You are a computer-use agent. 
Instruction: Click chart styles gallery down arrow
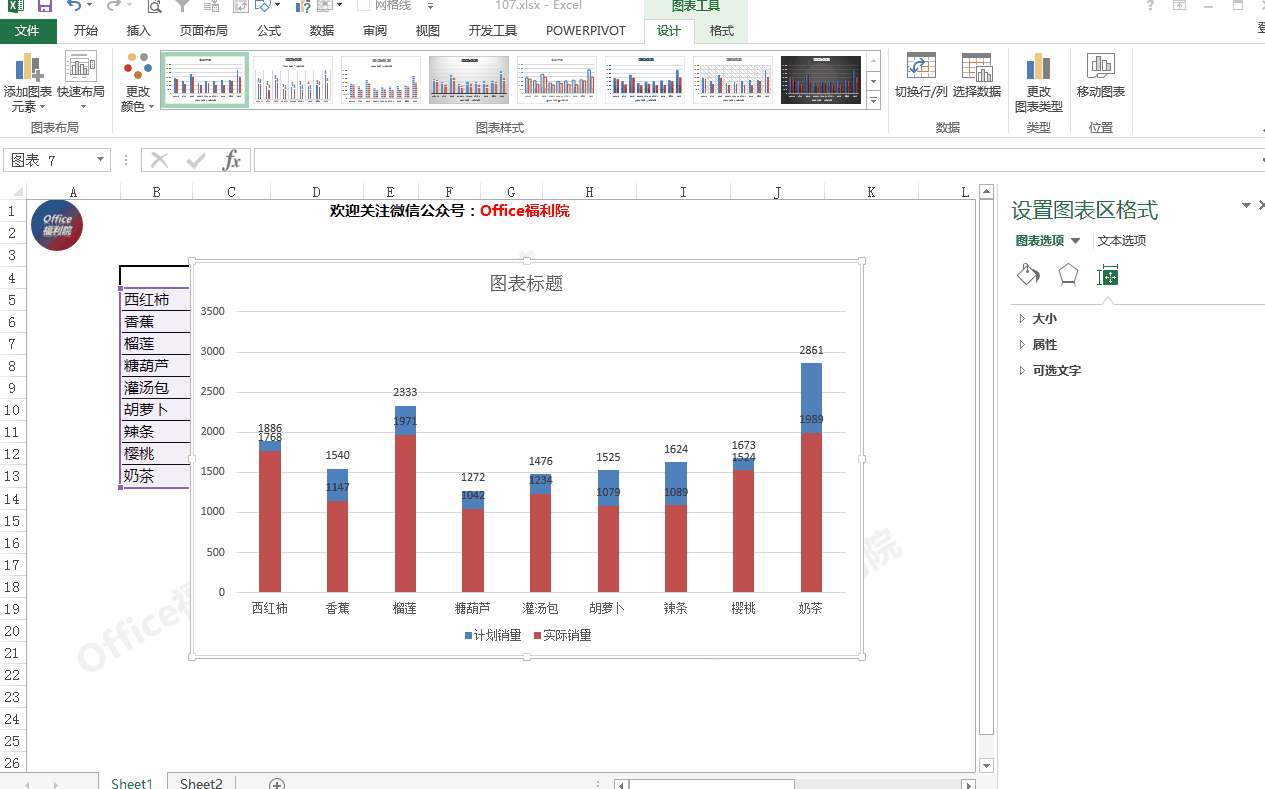coord(873,81)
